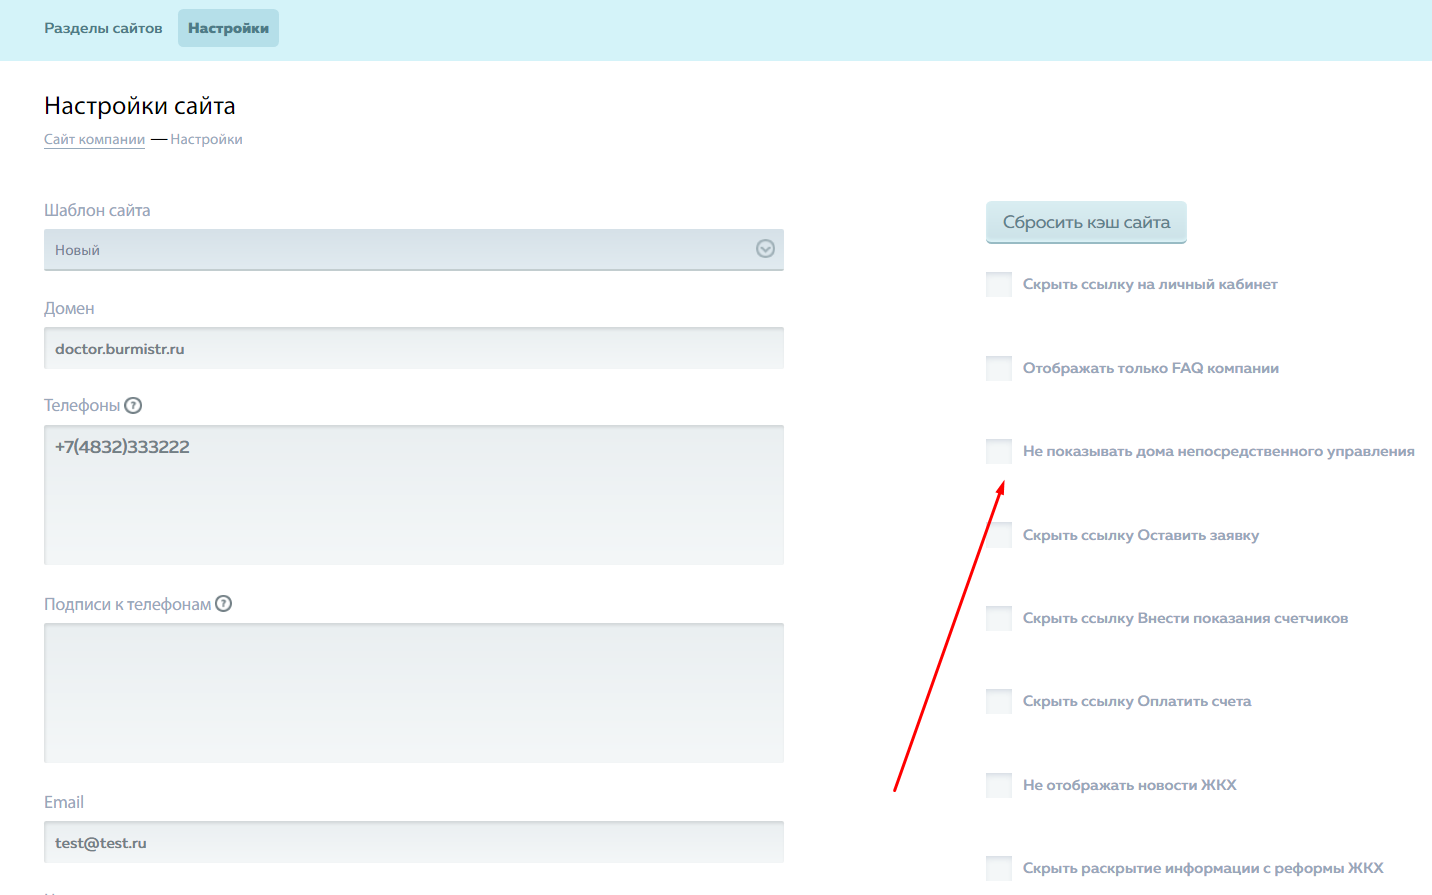Follow the Сайт компании breadcrumb link
Viewport: 1432px width, 895px height.
click(94, 140)
